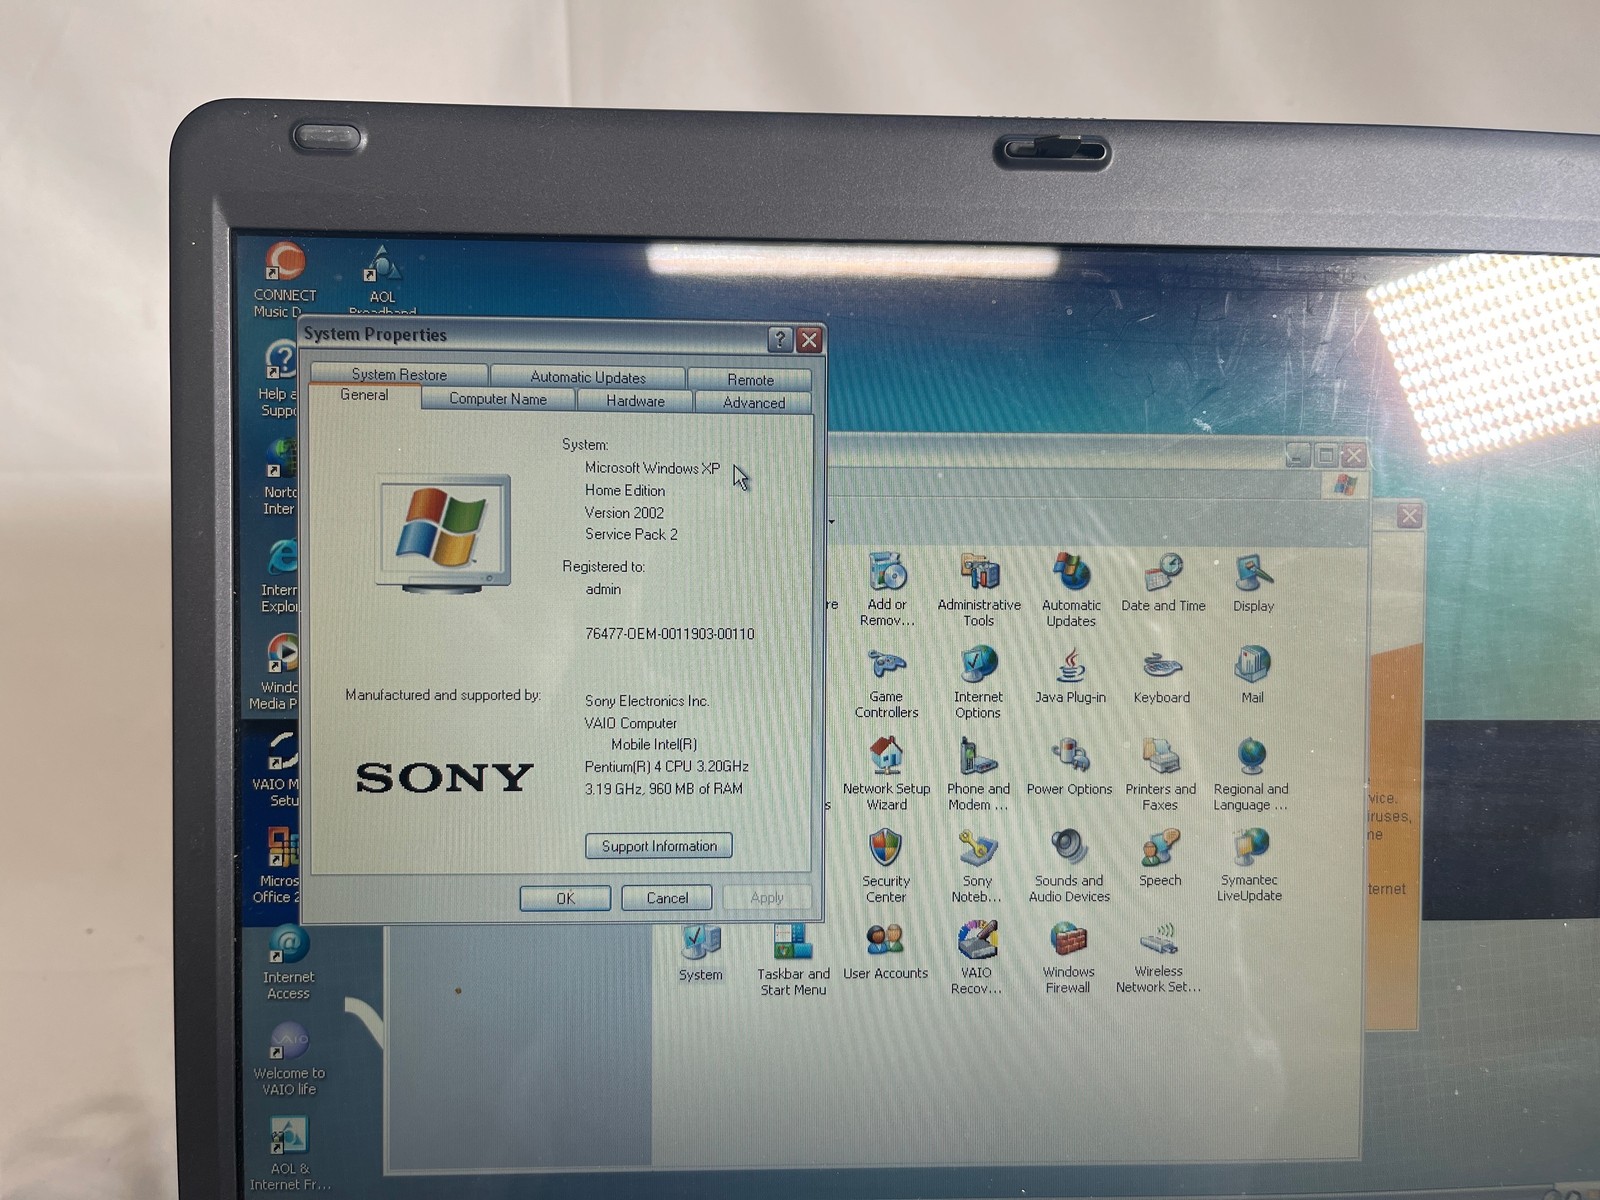Open Add or Remove Programs icon
The width and height of the screenshot is (1600, 1200).
pyautogui.click(x=887, y=589)
